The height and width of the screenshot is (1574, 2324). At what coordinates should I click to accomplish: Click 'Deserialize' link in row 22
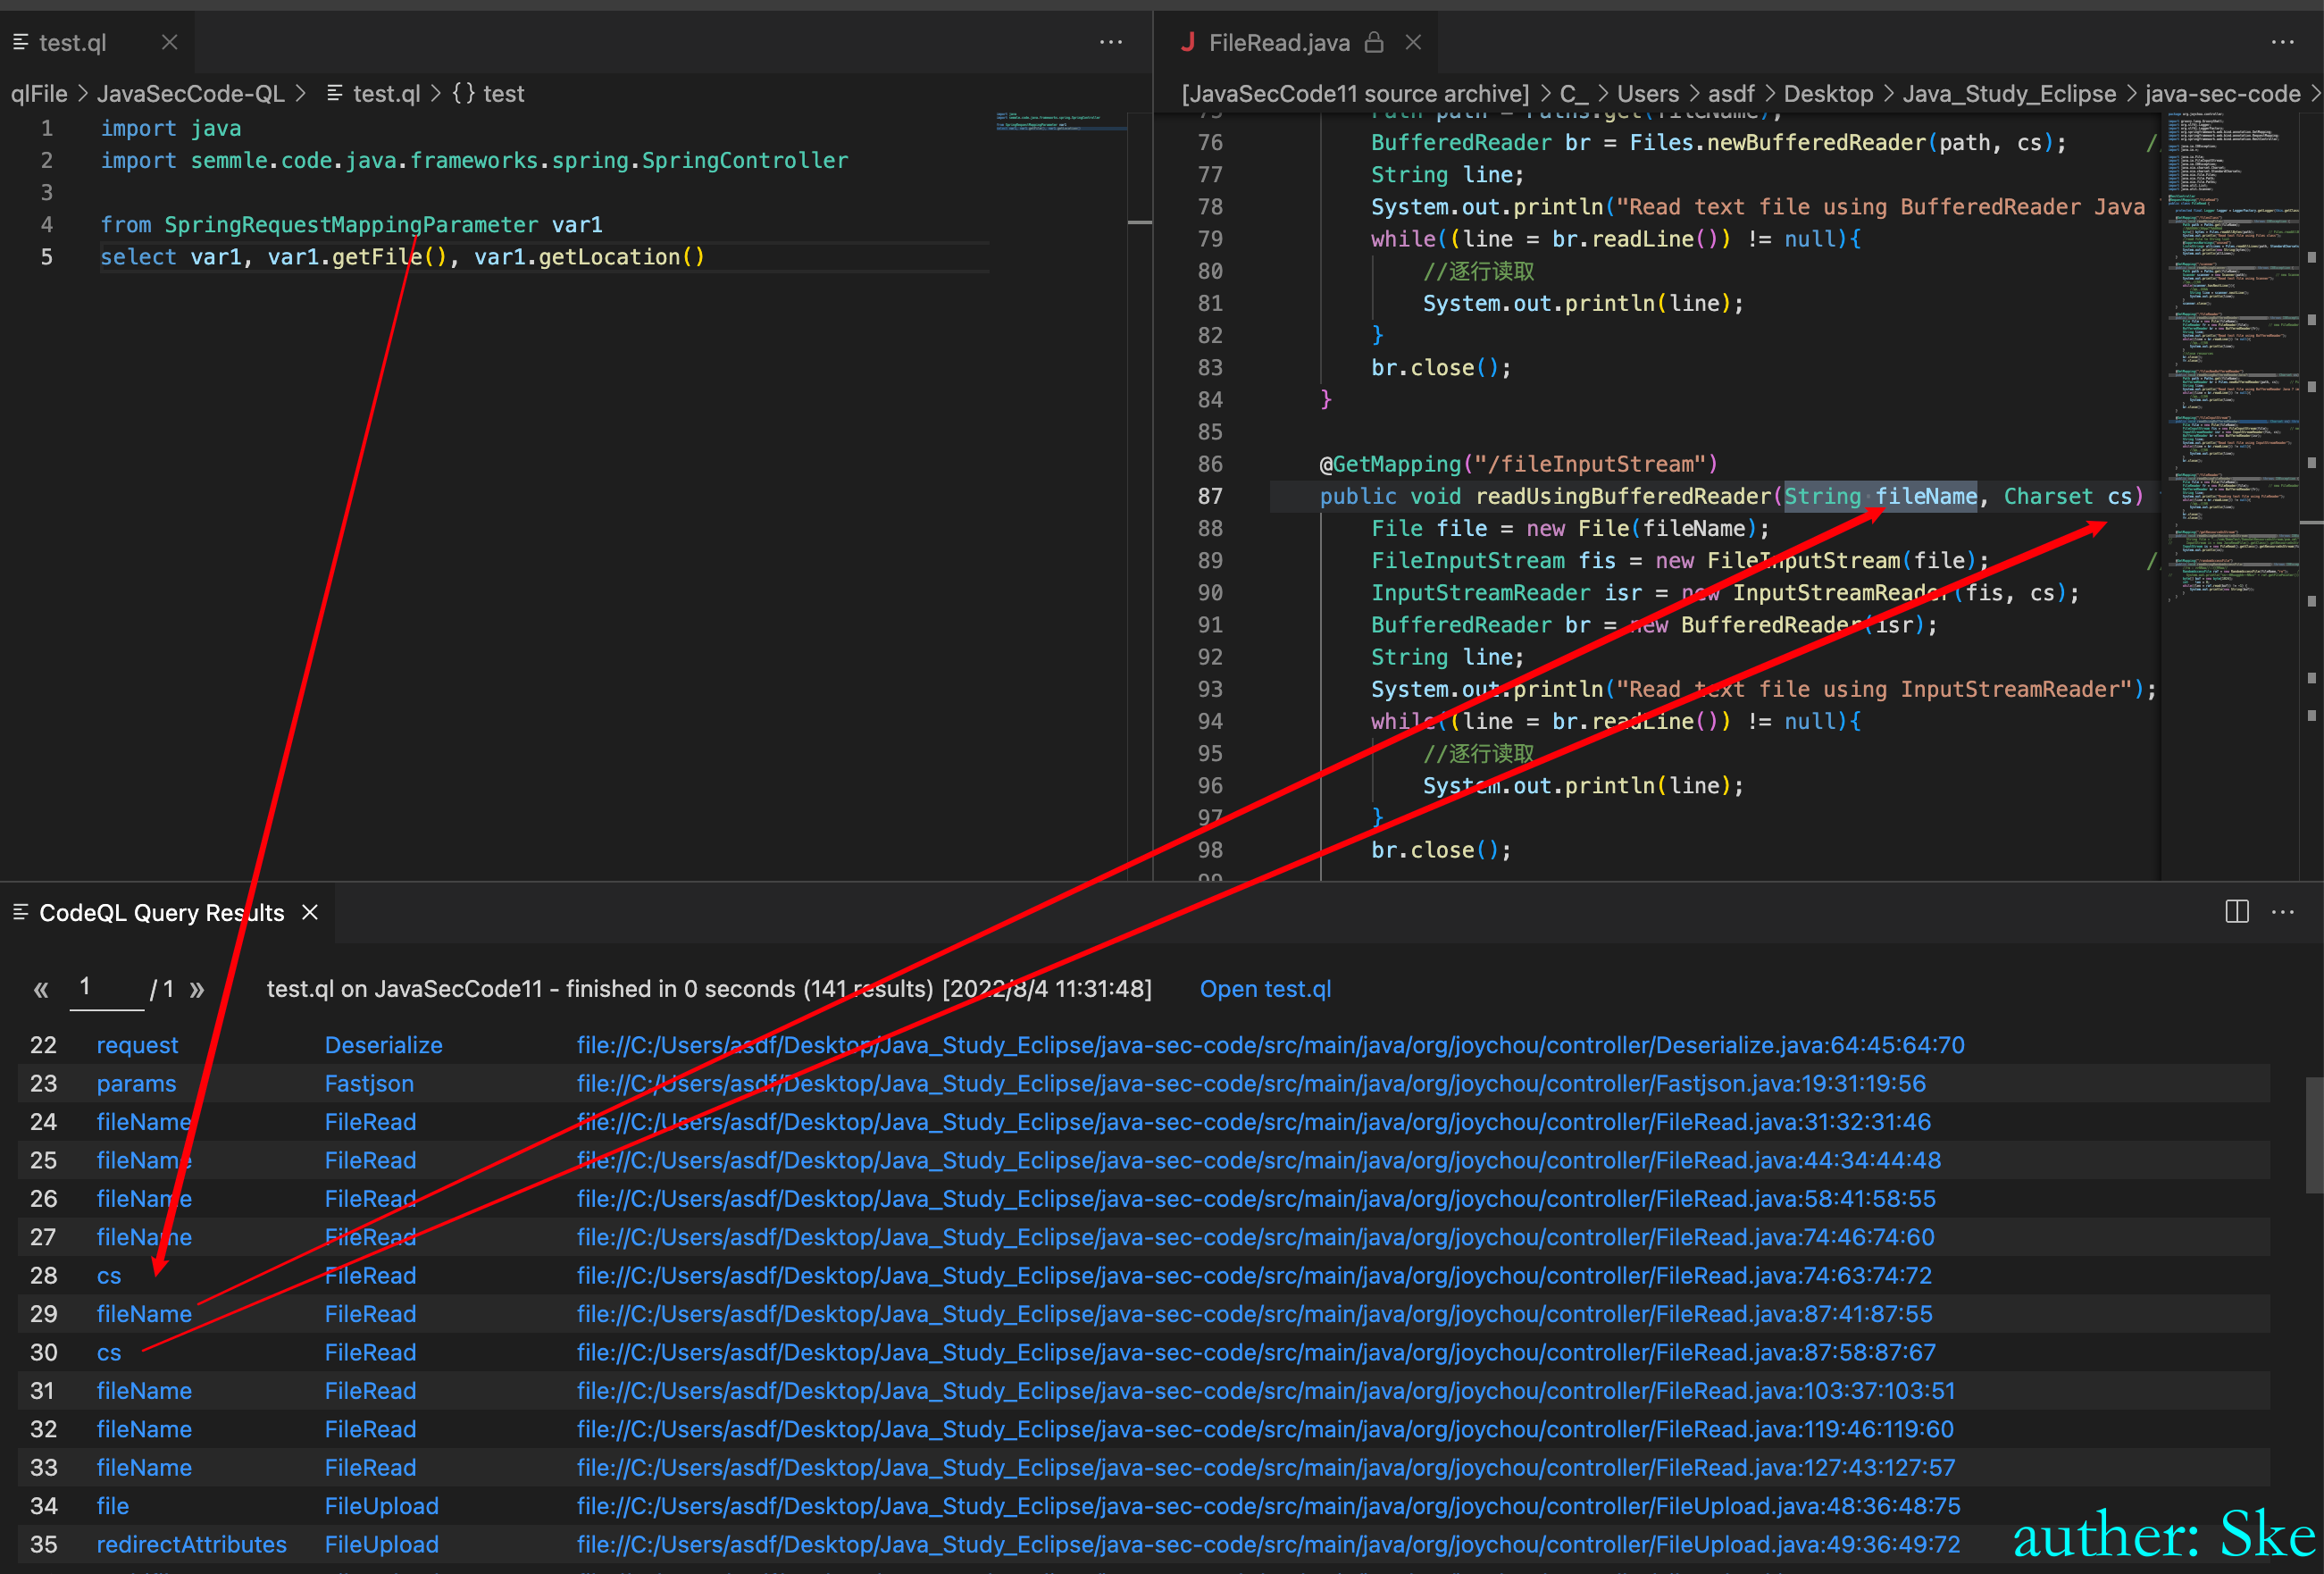(x=383, y=1045)
